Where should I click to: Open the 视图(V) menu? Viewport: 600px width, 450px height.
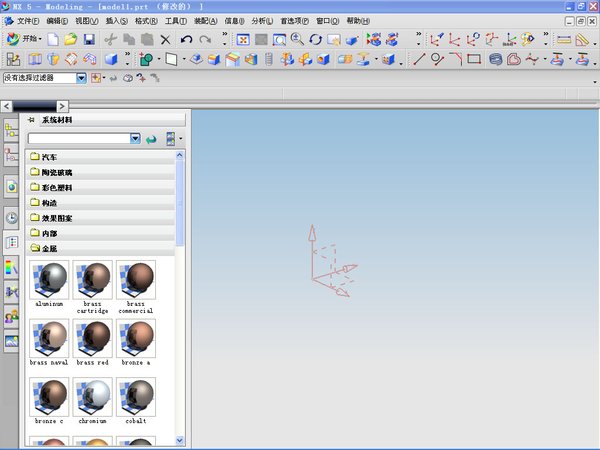point(87,21)
